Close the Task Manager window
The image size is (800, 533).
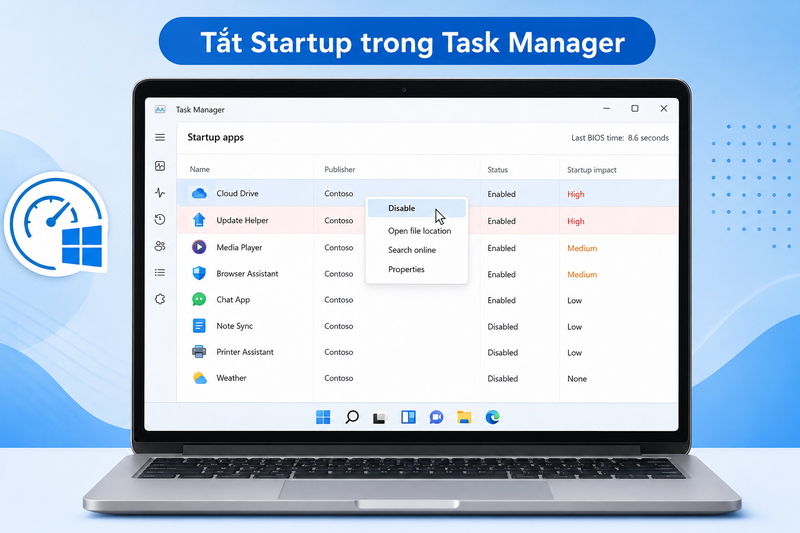point(664,108)
